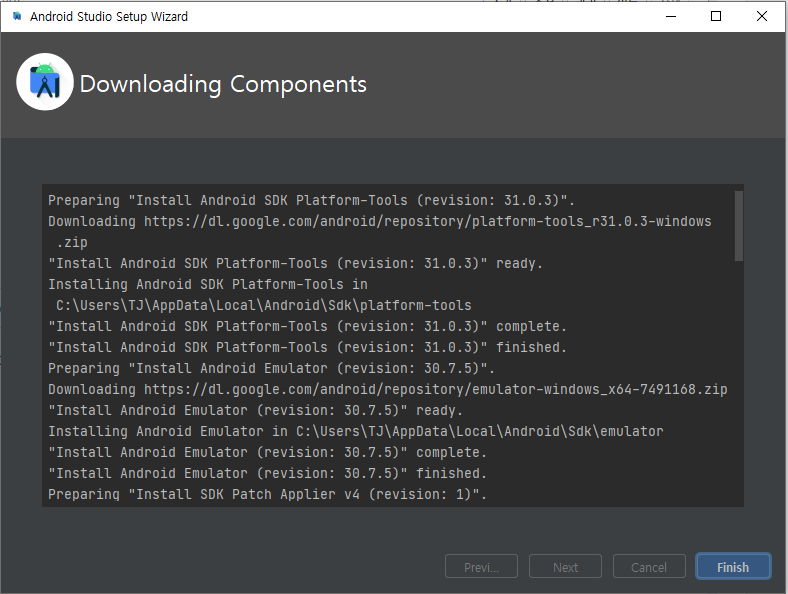Click the disabled Cancel button
This screenshot has height=594, width=788.
tap(649, 567)
